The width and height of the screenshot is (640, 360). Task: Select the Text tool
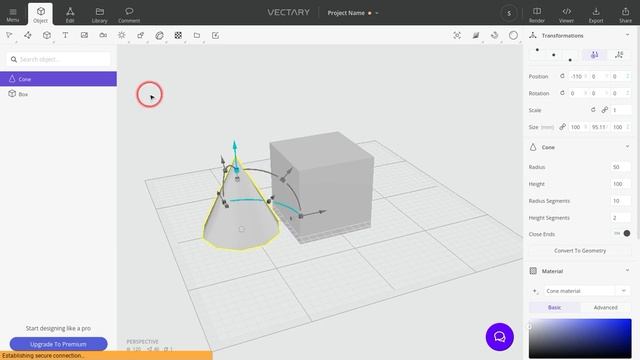[x=65, y=36]
